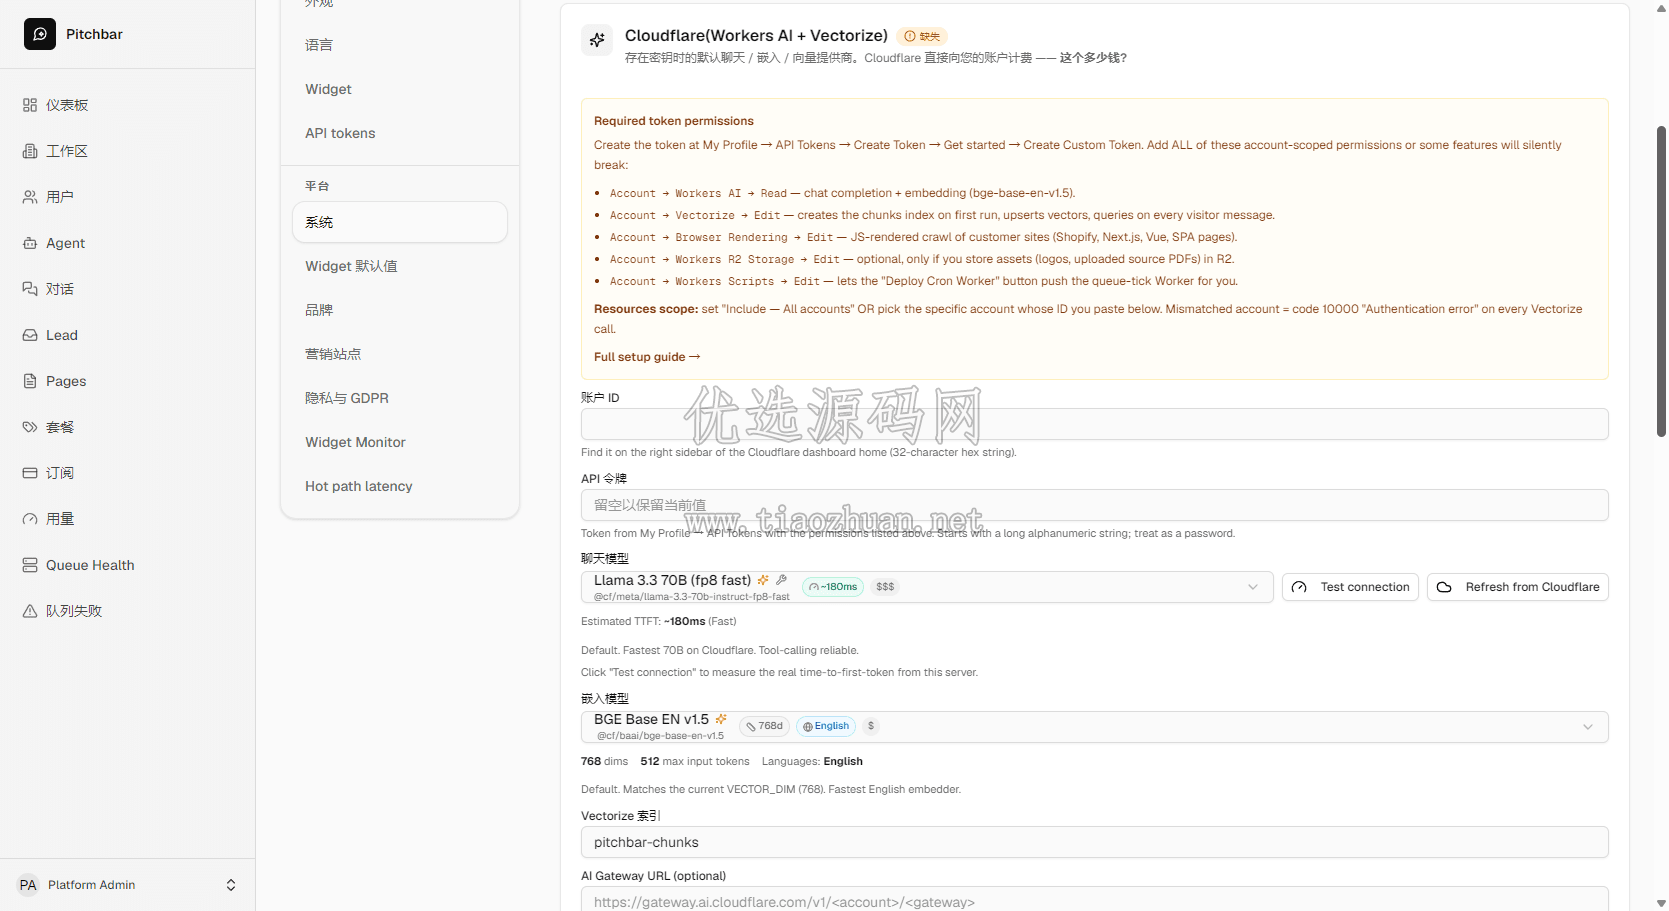Click the Vectorize 索引 pitchbar-chunks field
Viewport: 1669px width, 911px height.
[1095, 842]
